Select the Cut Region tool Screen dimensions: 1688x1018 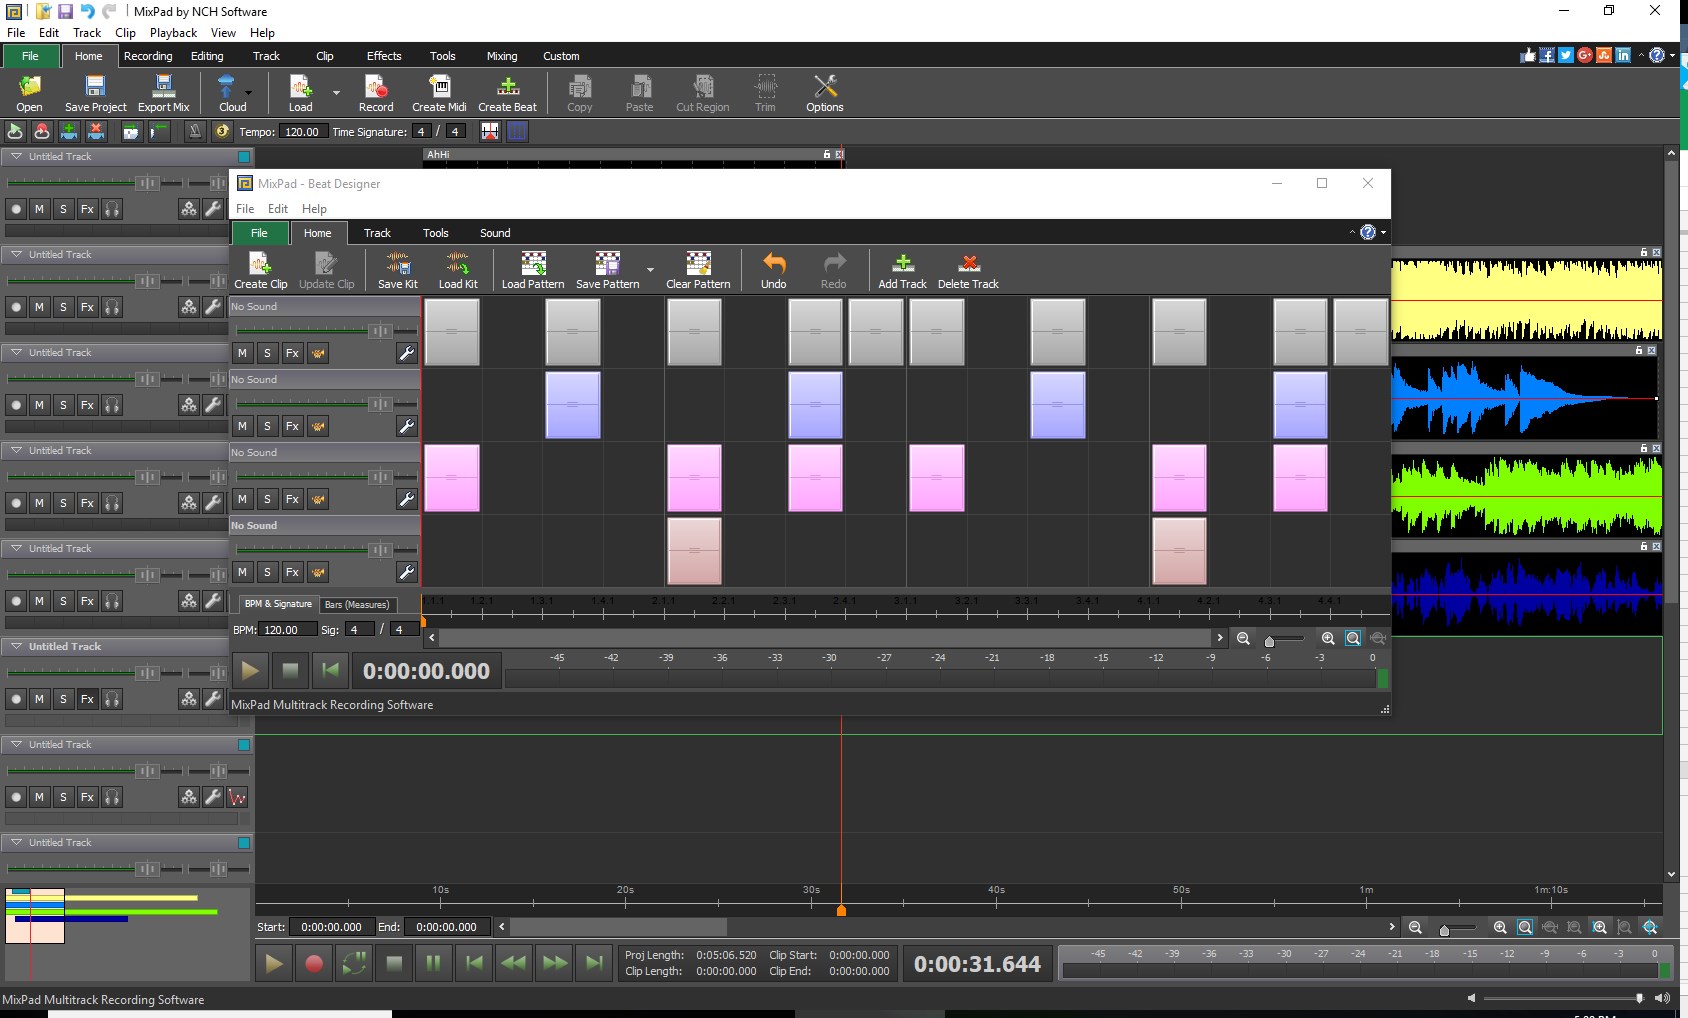click(x=702, y=92)
